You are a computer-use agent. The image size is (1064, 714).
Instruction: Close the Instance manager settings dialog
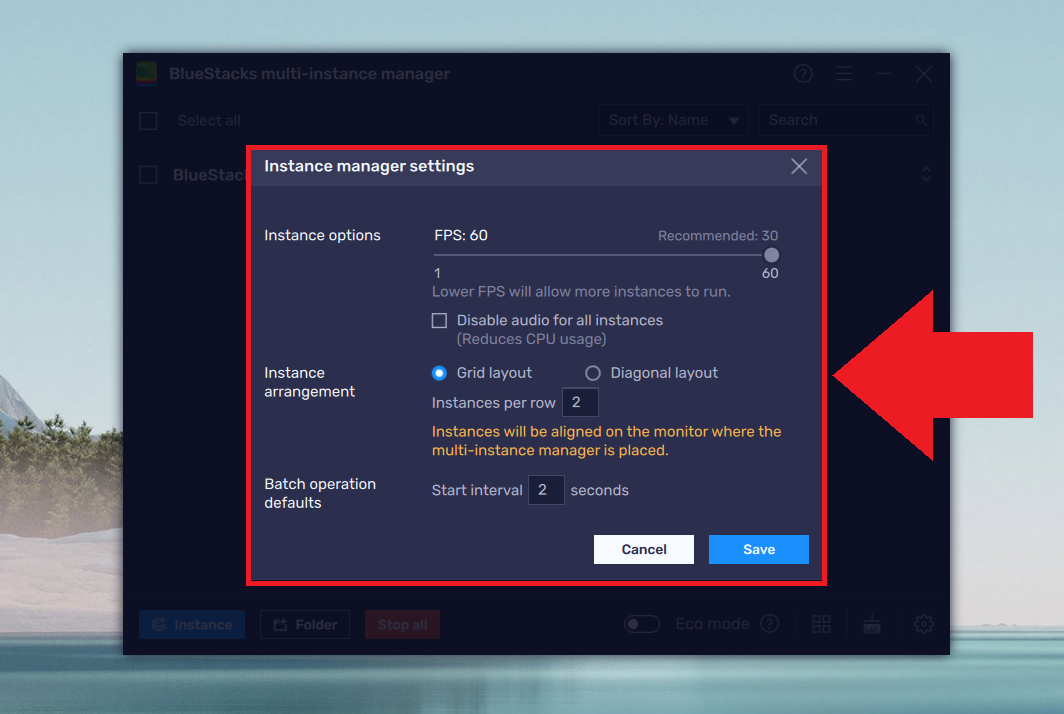798,166
